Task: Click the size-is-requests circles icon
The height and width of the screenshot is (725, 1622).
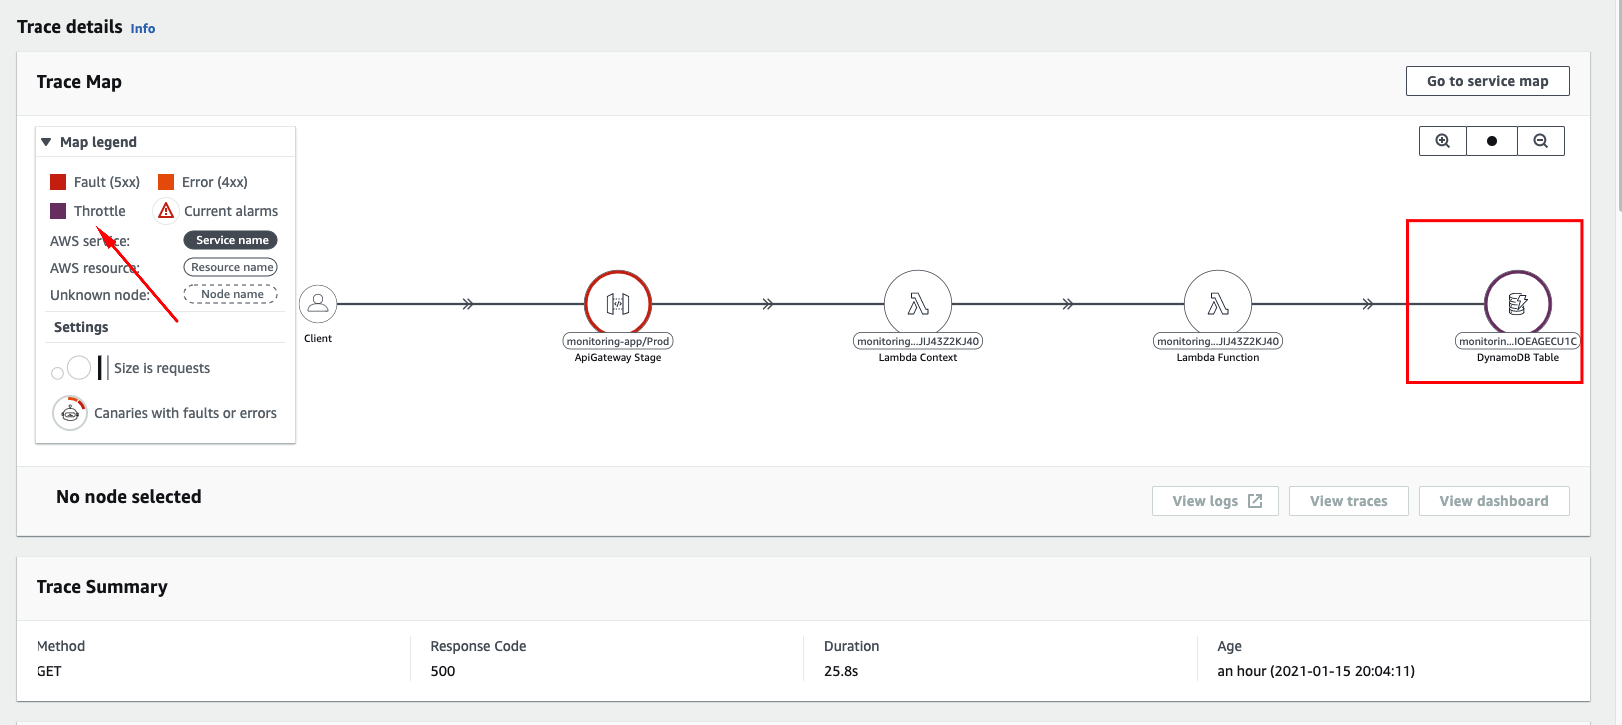Action: [71, 368]
